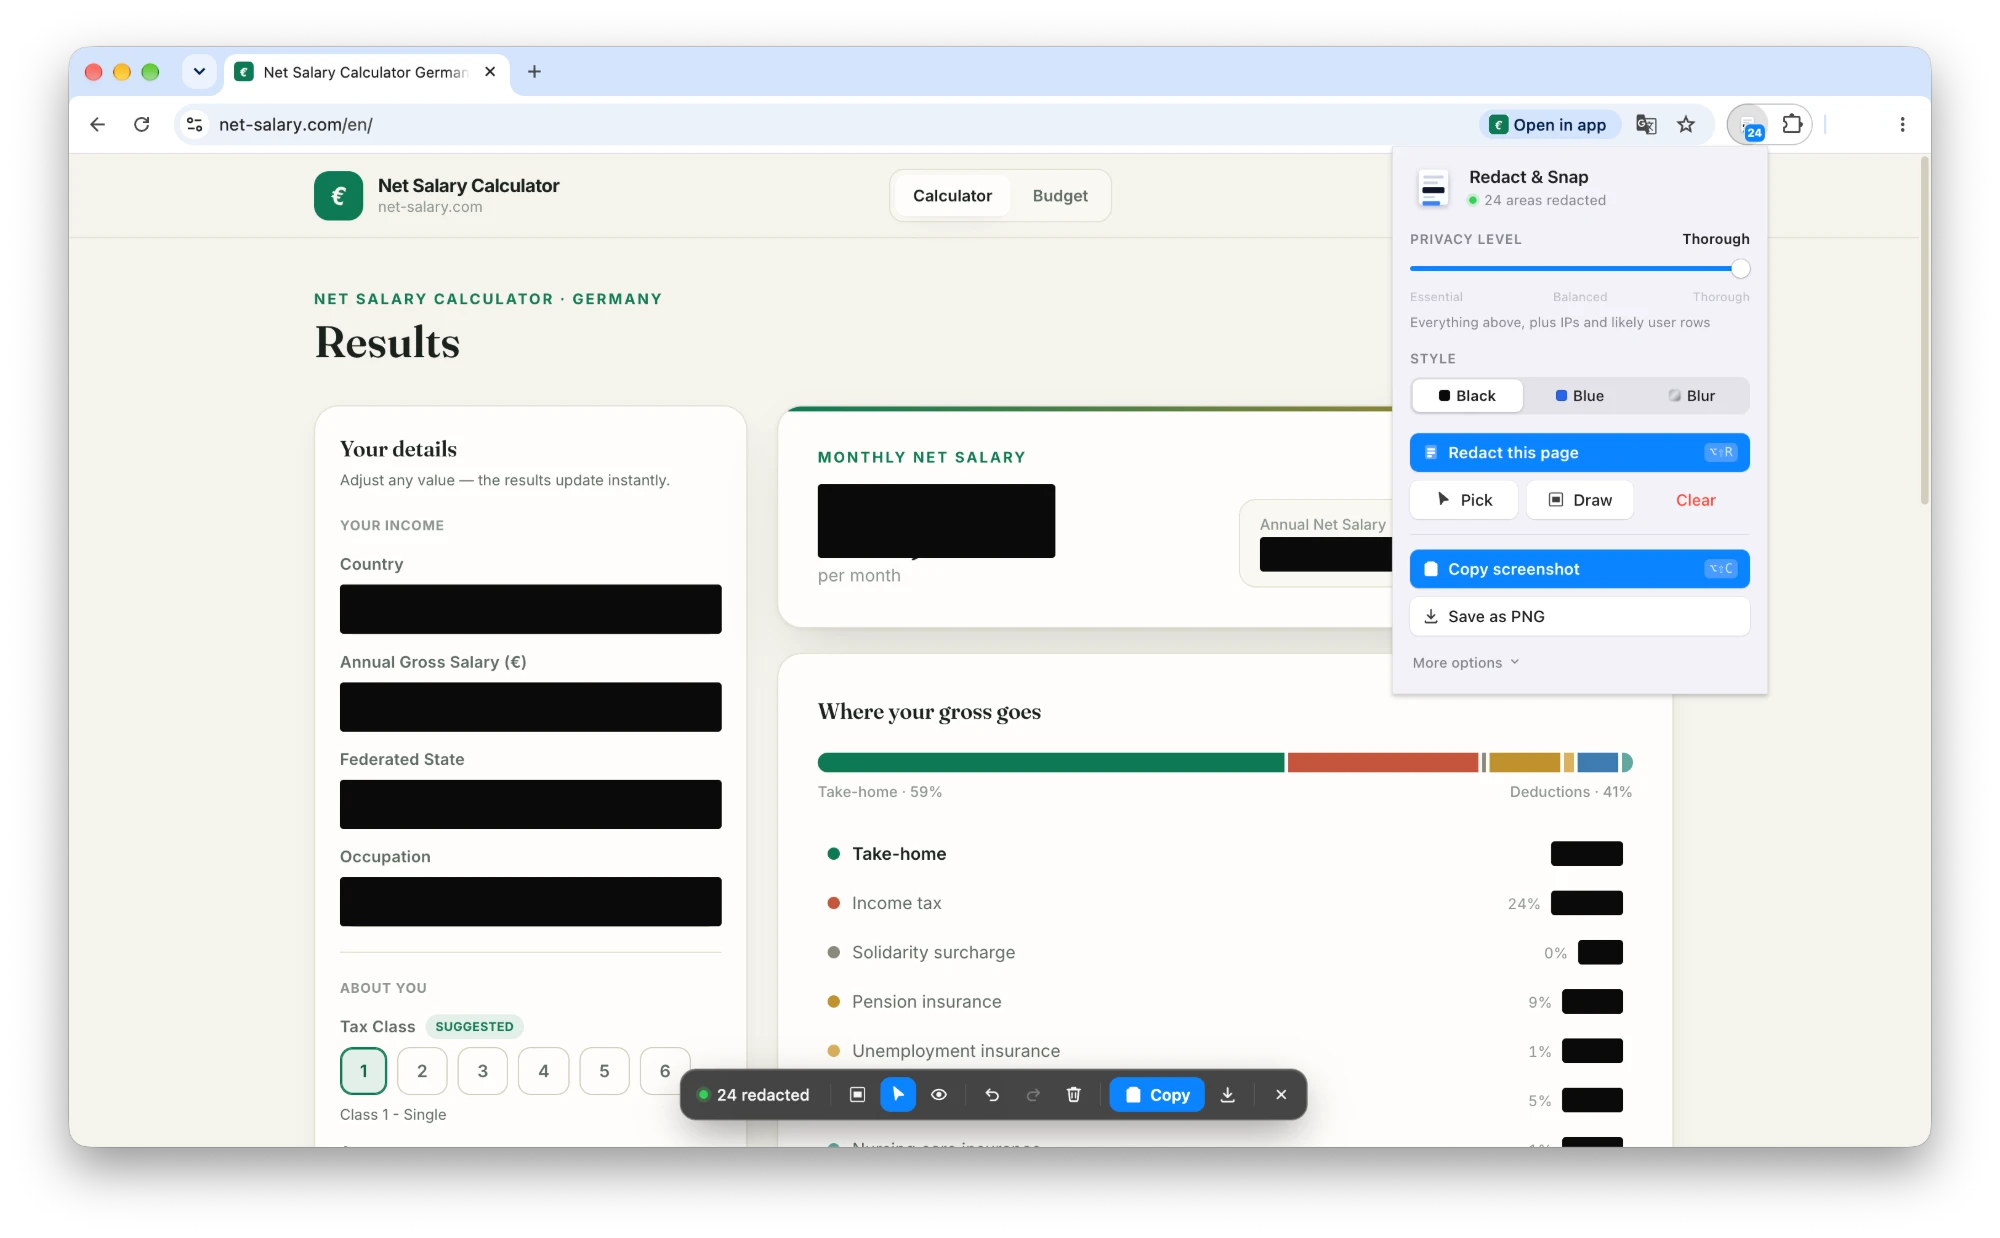This screenshot has width=2000, height=1238.
Task: Close the Net Salary Calculator tab
Action: click(x=490, y=71)
